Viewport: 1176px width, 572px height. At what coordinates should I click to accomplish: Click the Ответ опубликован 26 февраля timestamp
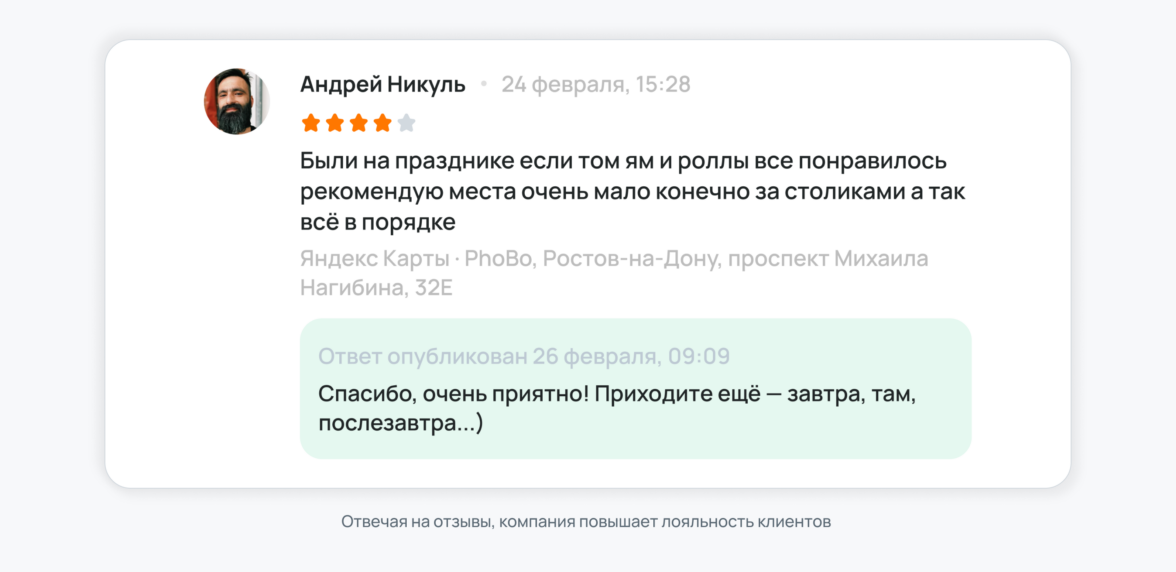524,356
